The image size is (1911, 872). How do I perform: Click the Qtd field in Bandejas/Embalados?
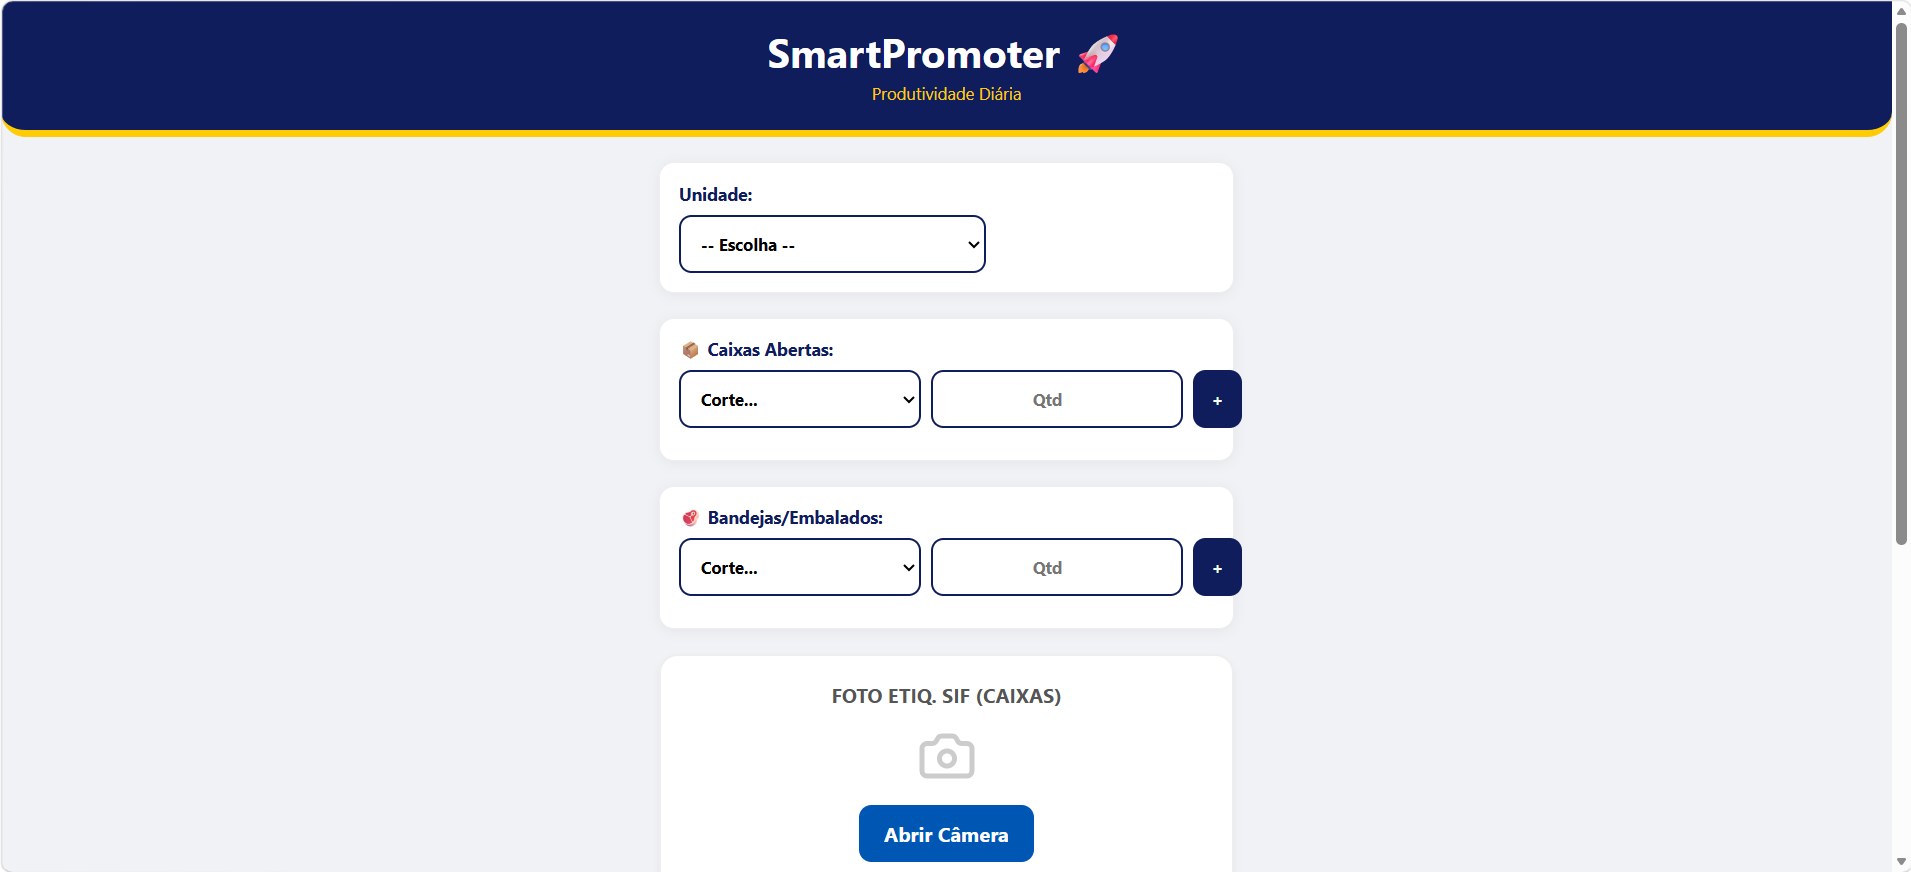click(1055, 567)
